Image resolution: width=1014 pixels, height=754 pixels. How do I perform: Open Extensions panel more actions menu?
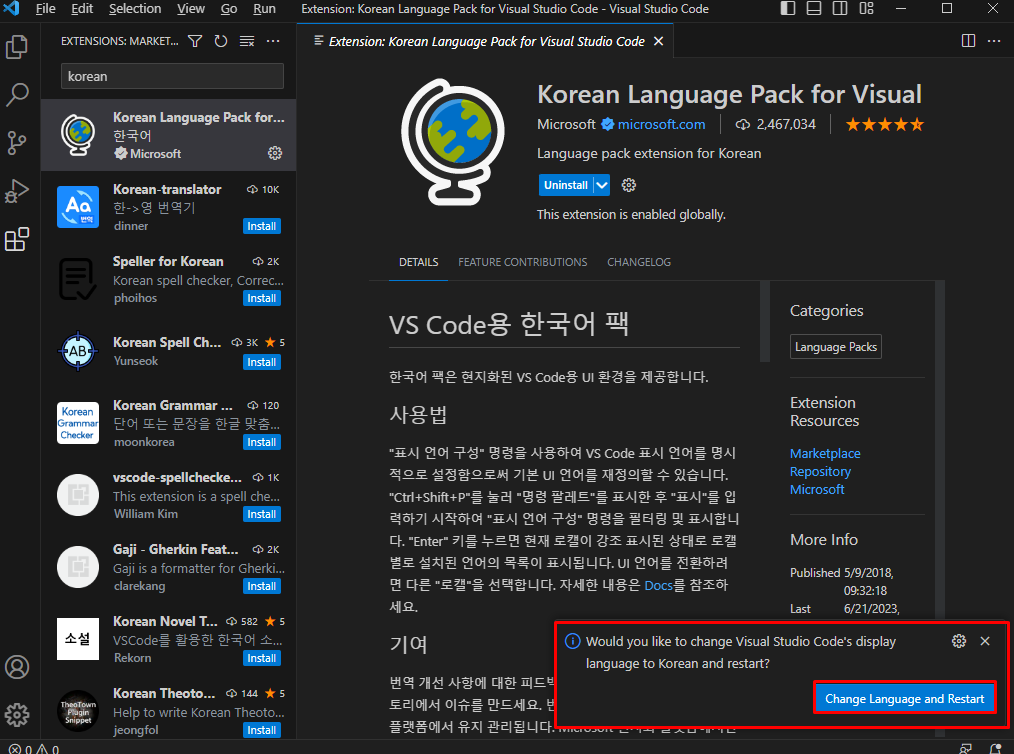click(x=274, y=41)
